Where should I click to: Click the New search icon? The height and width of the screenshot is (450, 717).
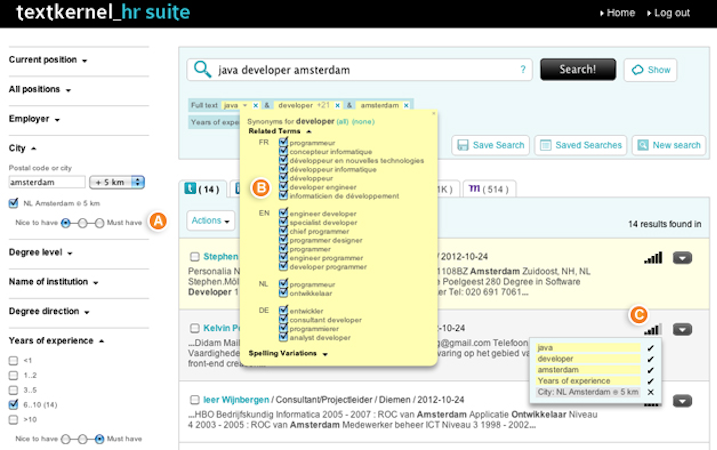point(643,145)
